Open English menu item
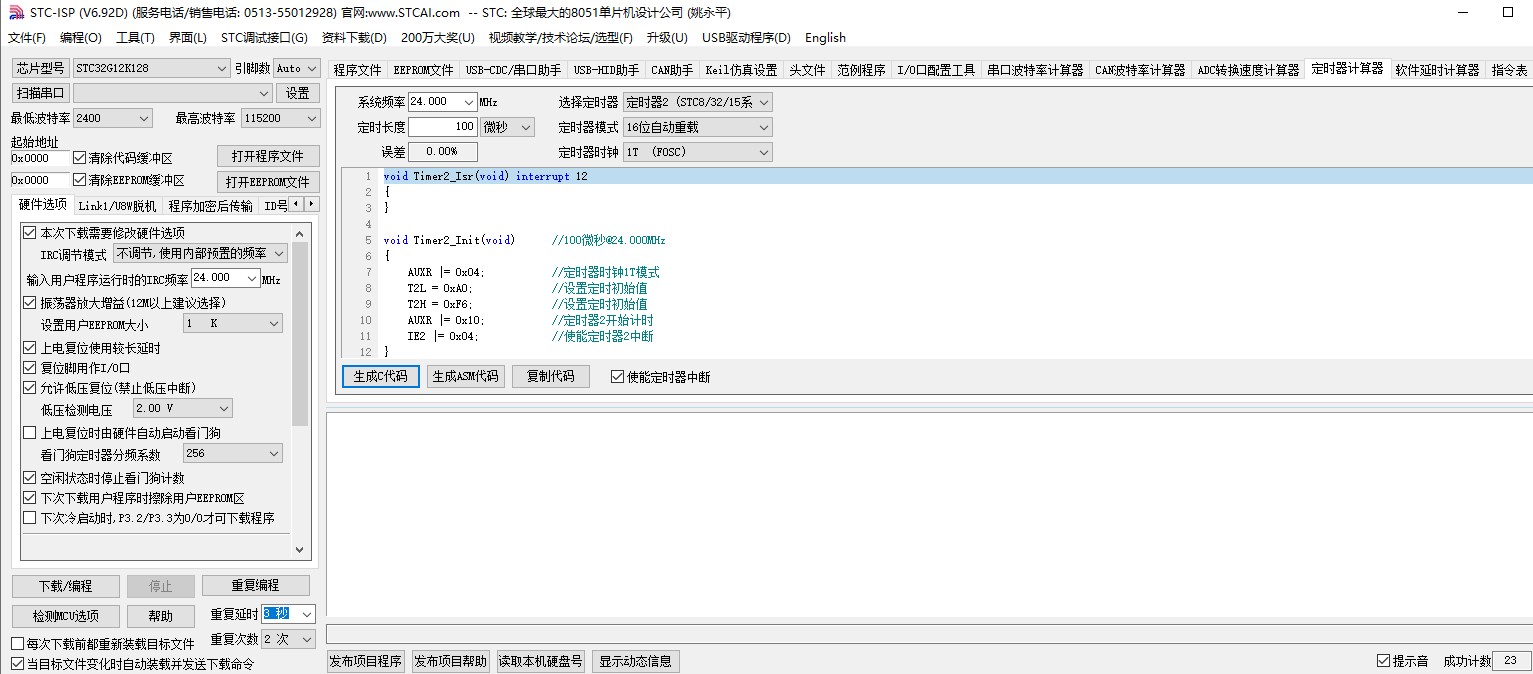The image size is (1533, 674). click(x=825, y=38)
